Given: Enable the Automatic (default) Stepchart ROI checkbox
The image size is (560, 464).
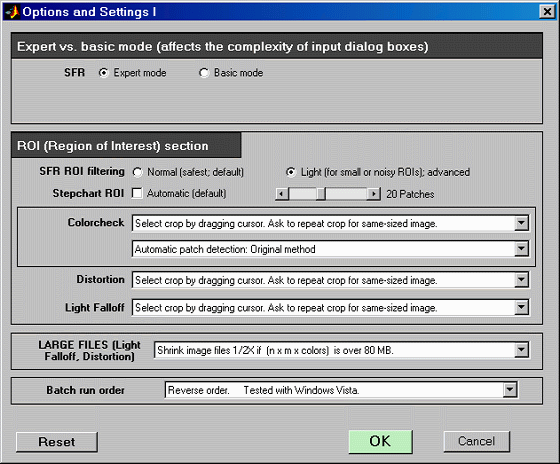Looking at the screenshot, I should pos(137,194).
